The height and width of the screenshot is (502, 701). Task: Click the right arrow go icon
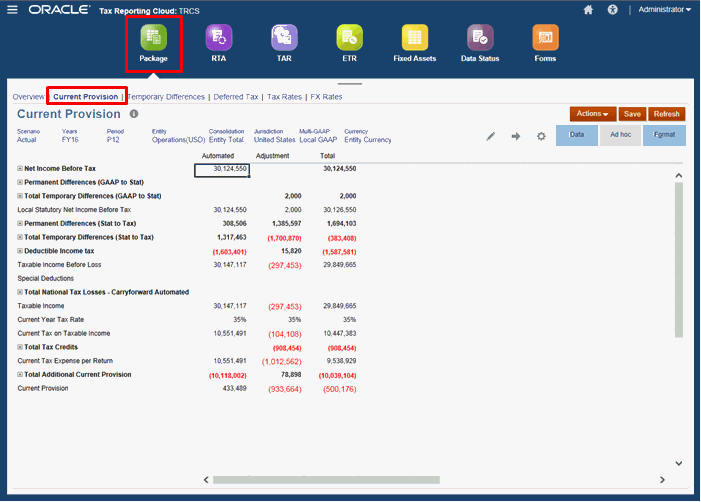(x=516, y=136)
